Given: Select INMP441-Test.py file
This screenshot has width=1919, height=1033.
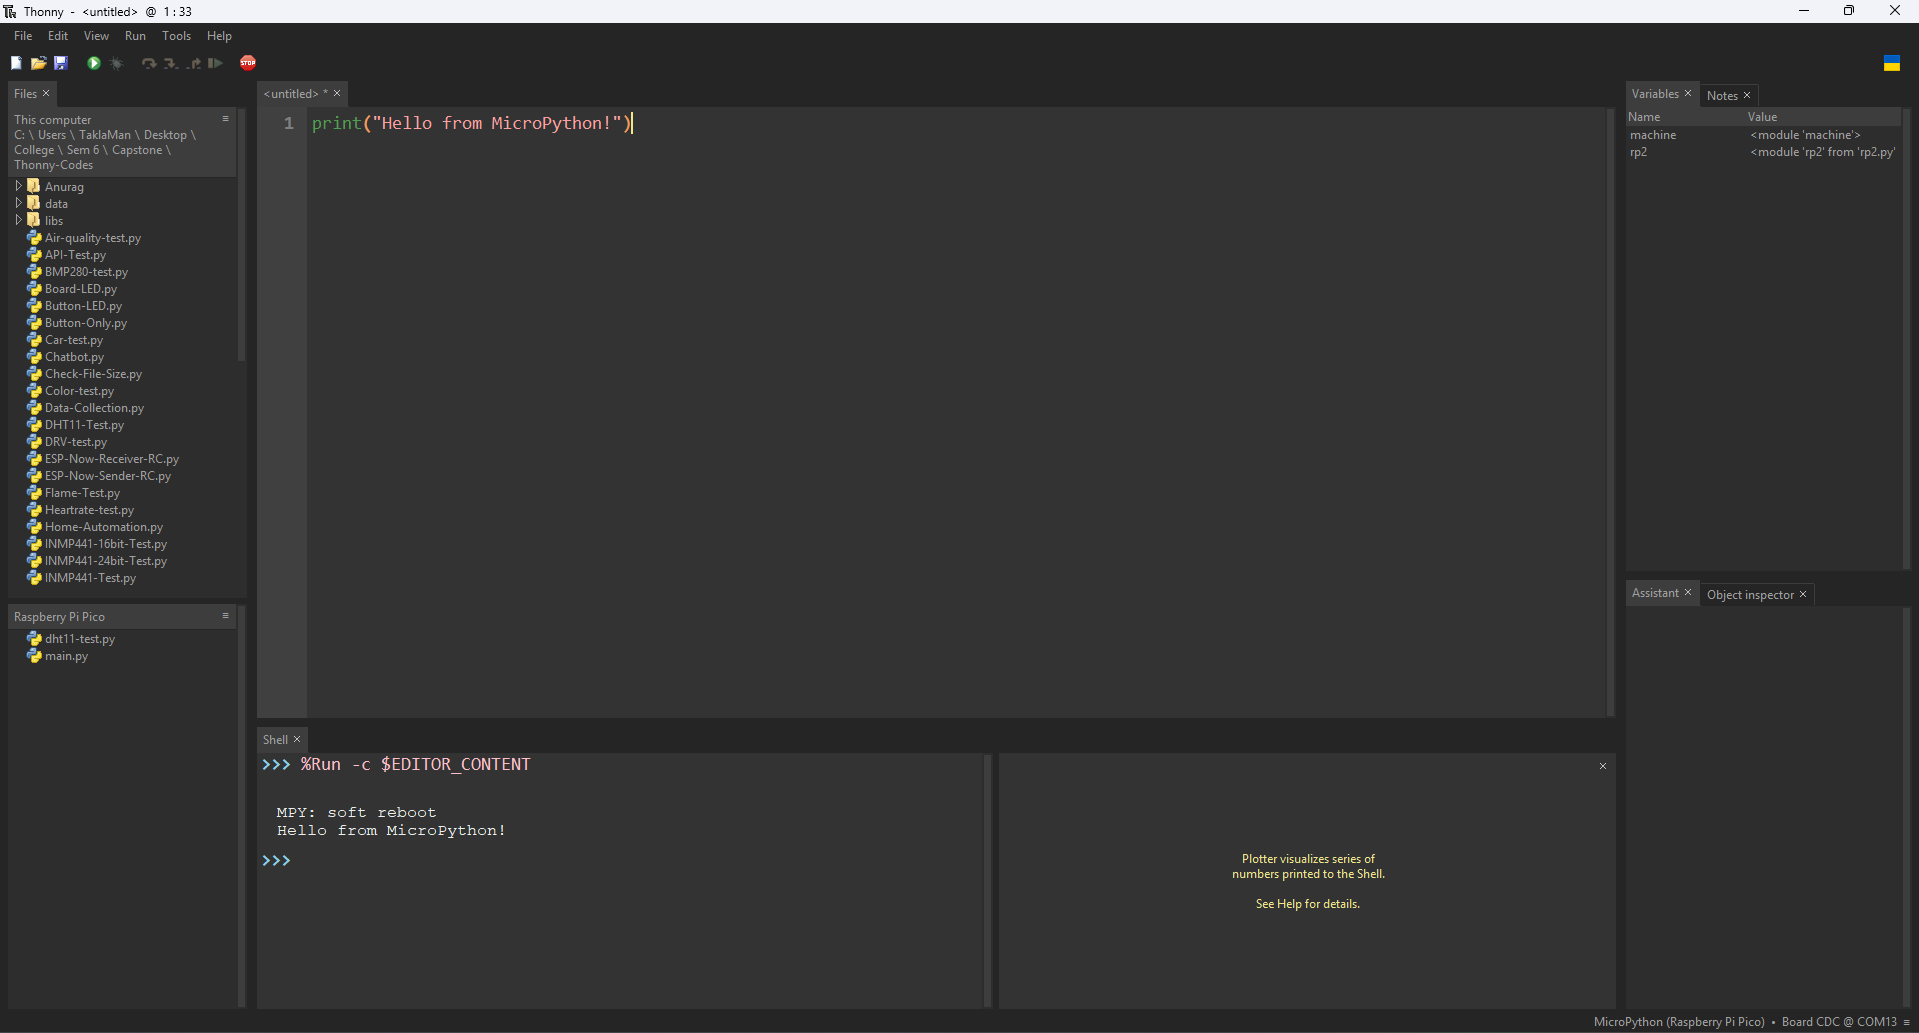Looking at the screenshot, I should [x=90, y=578].
